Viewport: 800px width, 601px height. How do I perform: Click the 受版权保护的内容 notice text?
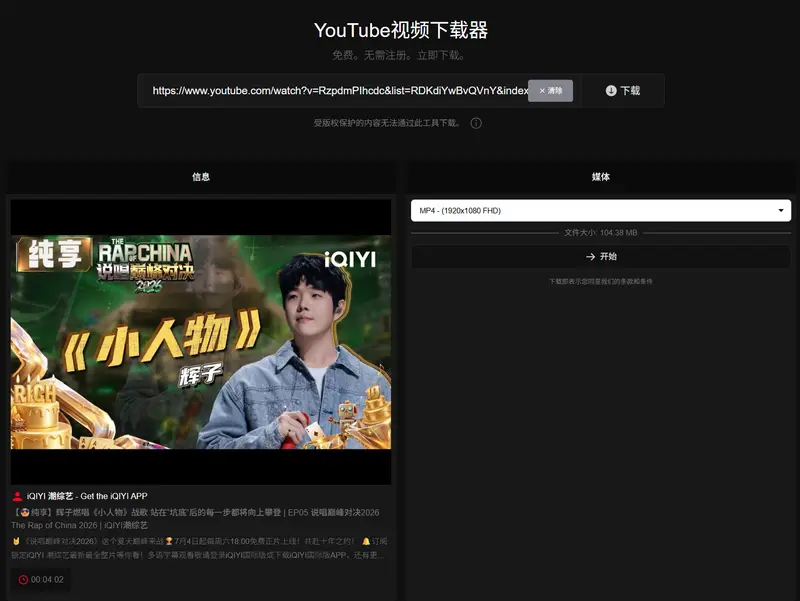point(387,123)
